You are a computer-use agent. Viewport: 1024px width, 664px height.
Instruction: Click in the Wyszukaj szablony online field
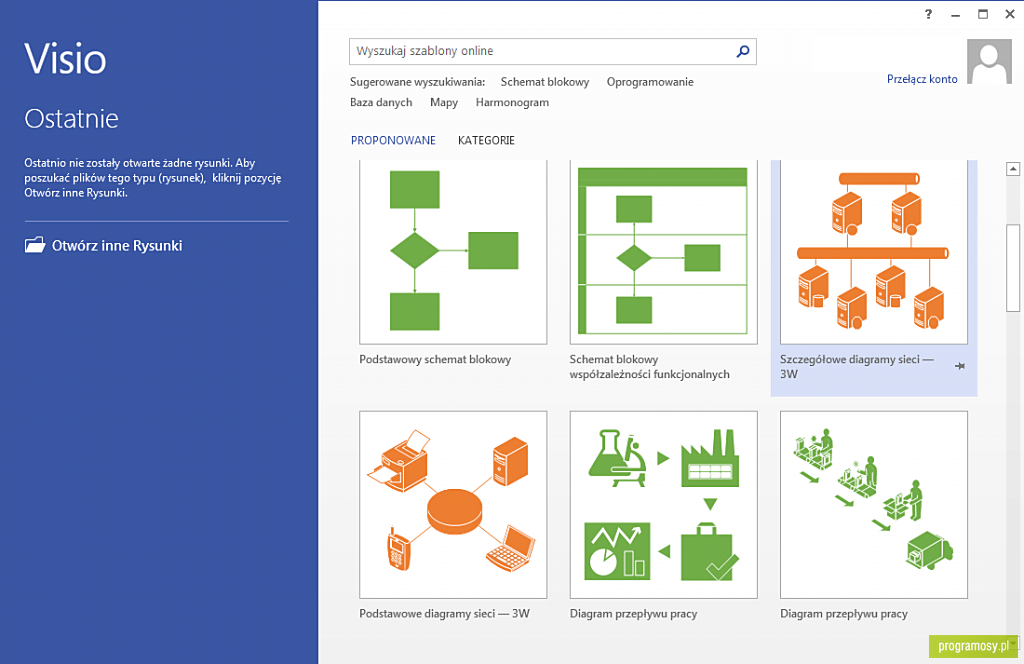tap(552, 51)
